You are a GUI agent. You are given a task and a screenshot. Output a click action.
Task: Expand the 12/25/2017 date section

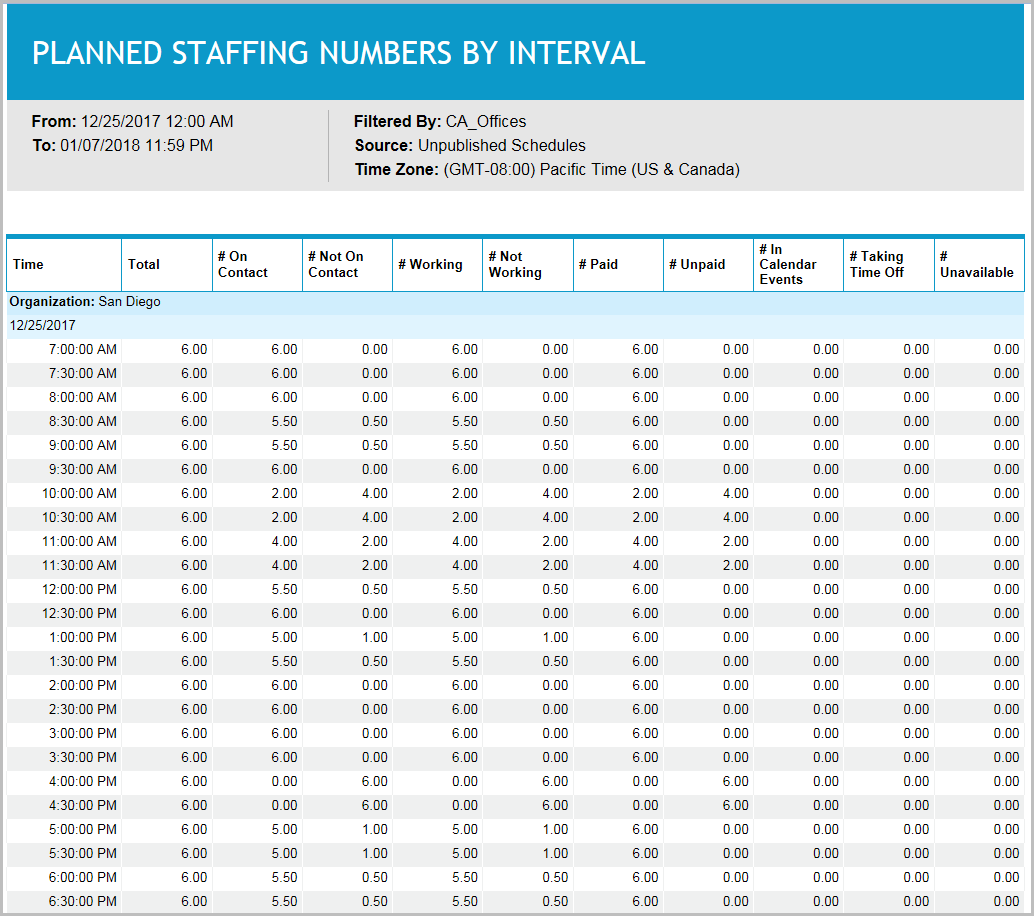(x=40, y=325)
